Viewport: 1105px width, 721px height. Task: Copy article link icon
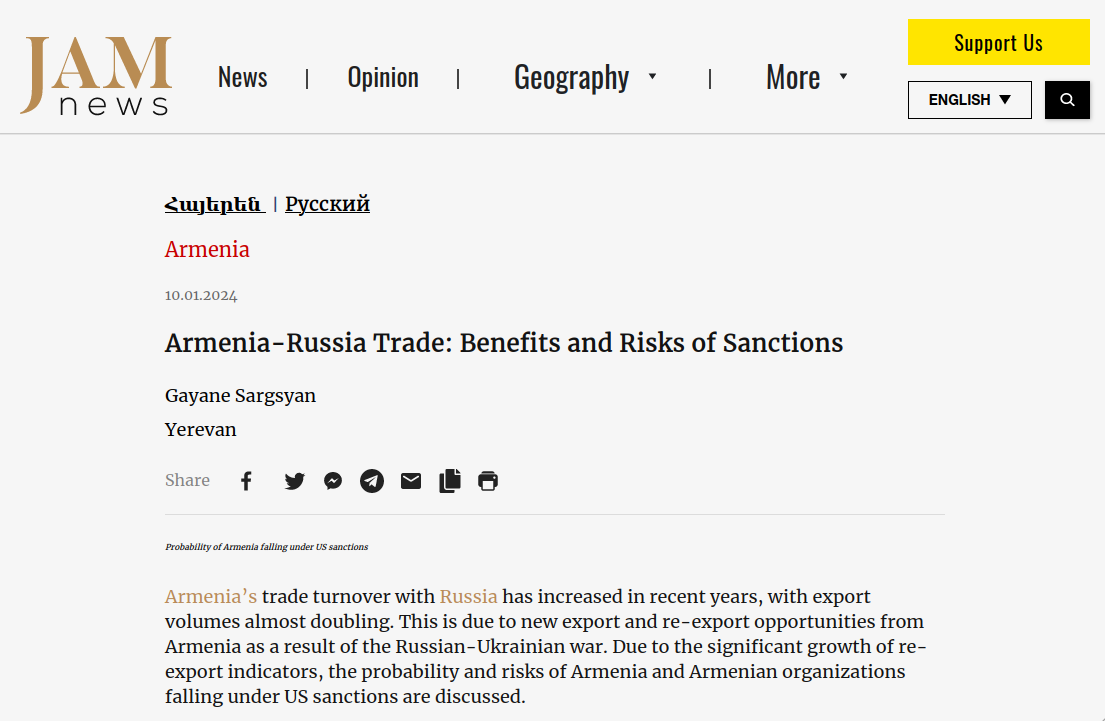tap(450, 481)
